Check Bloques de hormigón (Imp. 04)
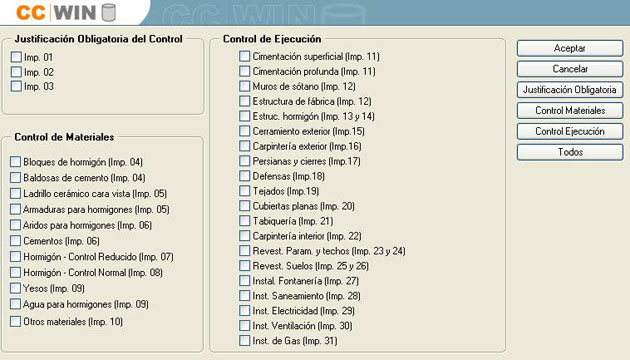Image resolution: width=630 pixels, height=360 pixels. (x=15, y=162)
